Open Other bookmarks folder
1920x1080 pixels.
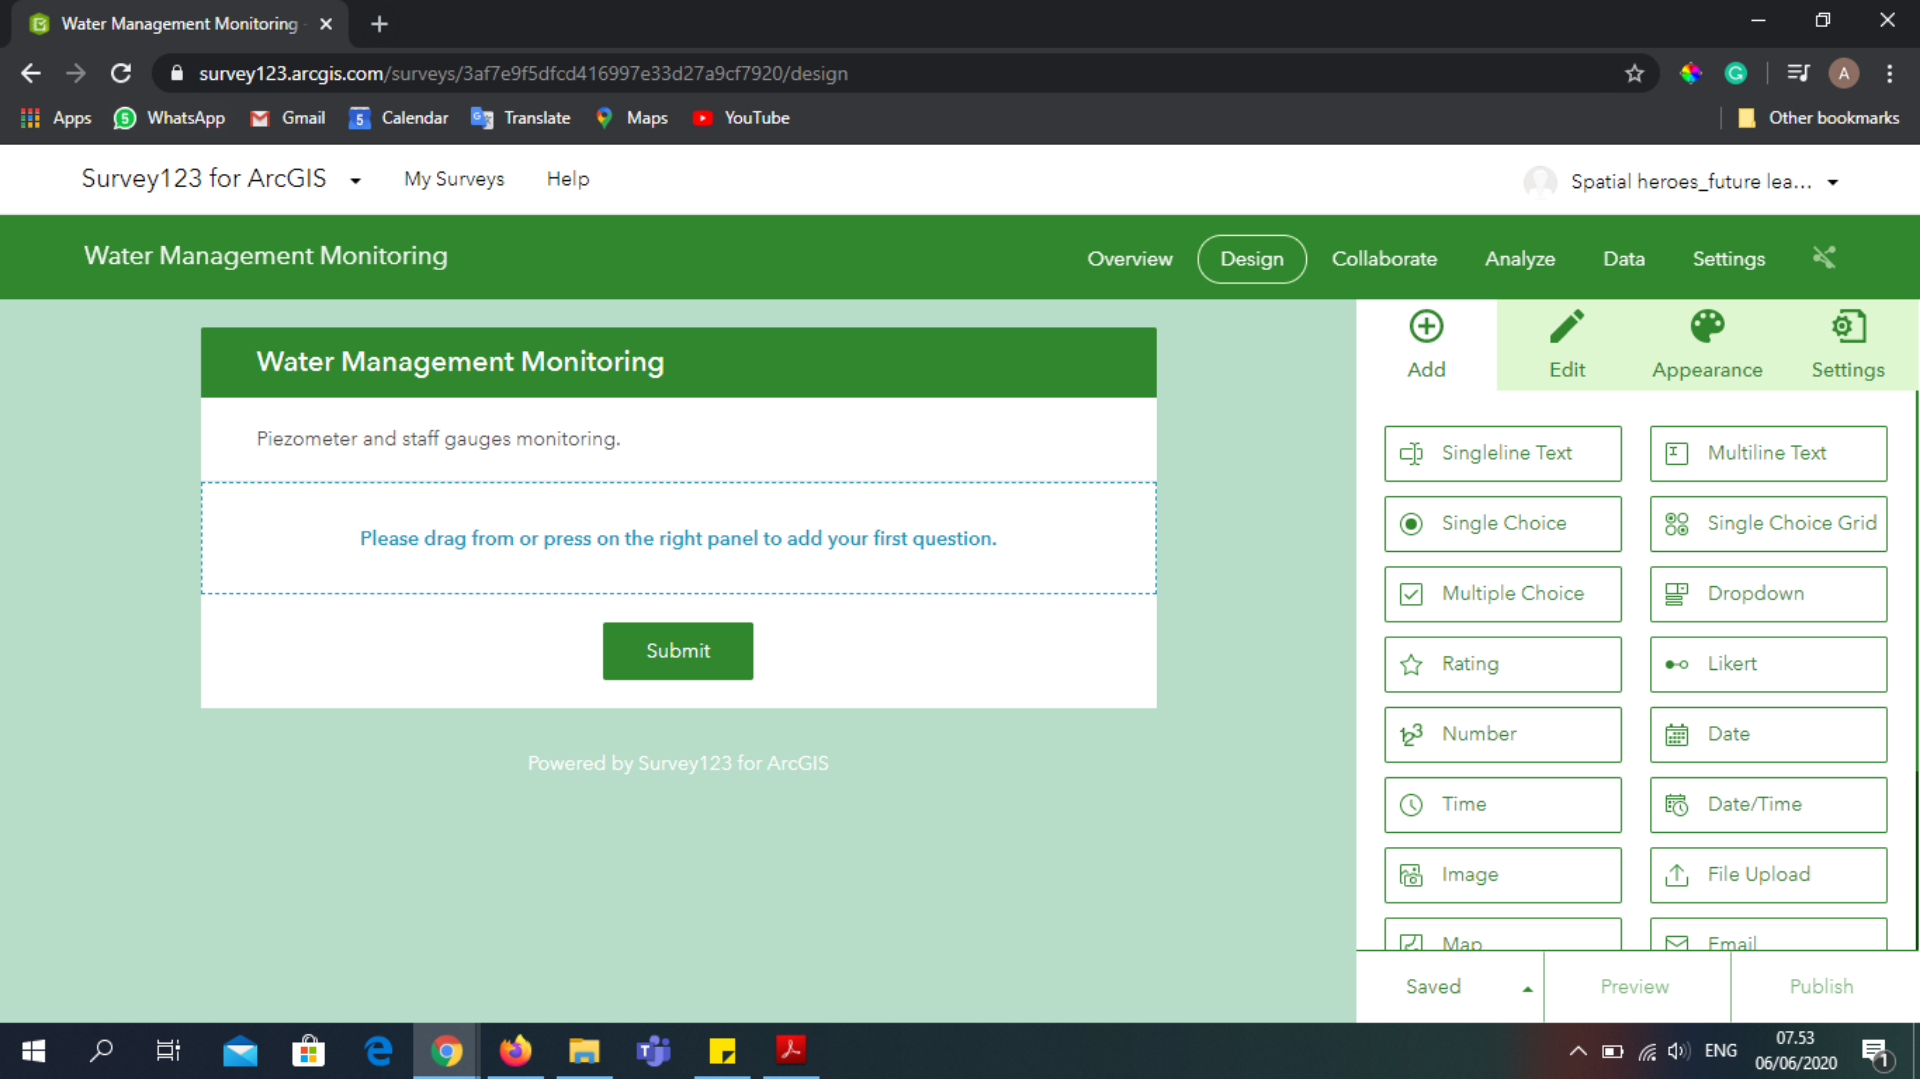point(1818,118)
